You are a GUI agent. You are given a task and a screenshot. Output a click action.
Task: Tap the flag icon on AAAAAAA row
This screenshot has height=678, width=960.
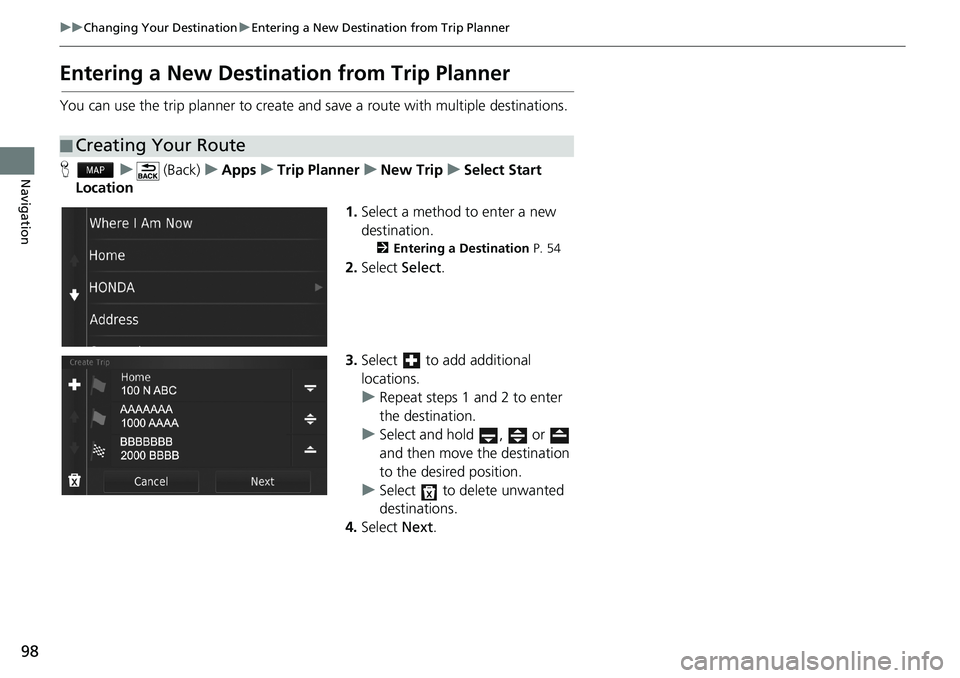[x=98, y=418]
